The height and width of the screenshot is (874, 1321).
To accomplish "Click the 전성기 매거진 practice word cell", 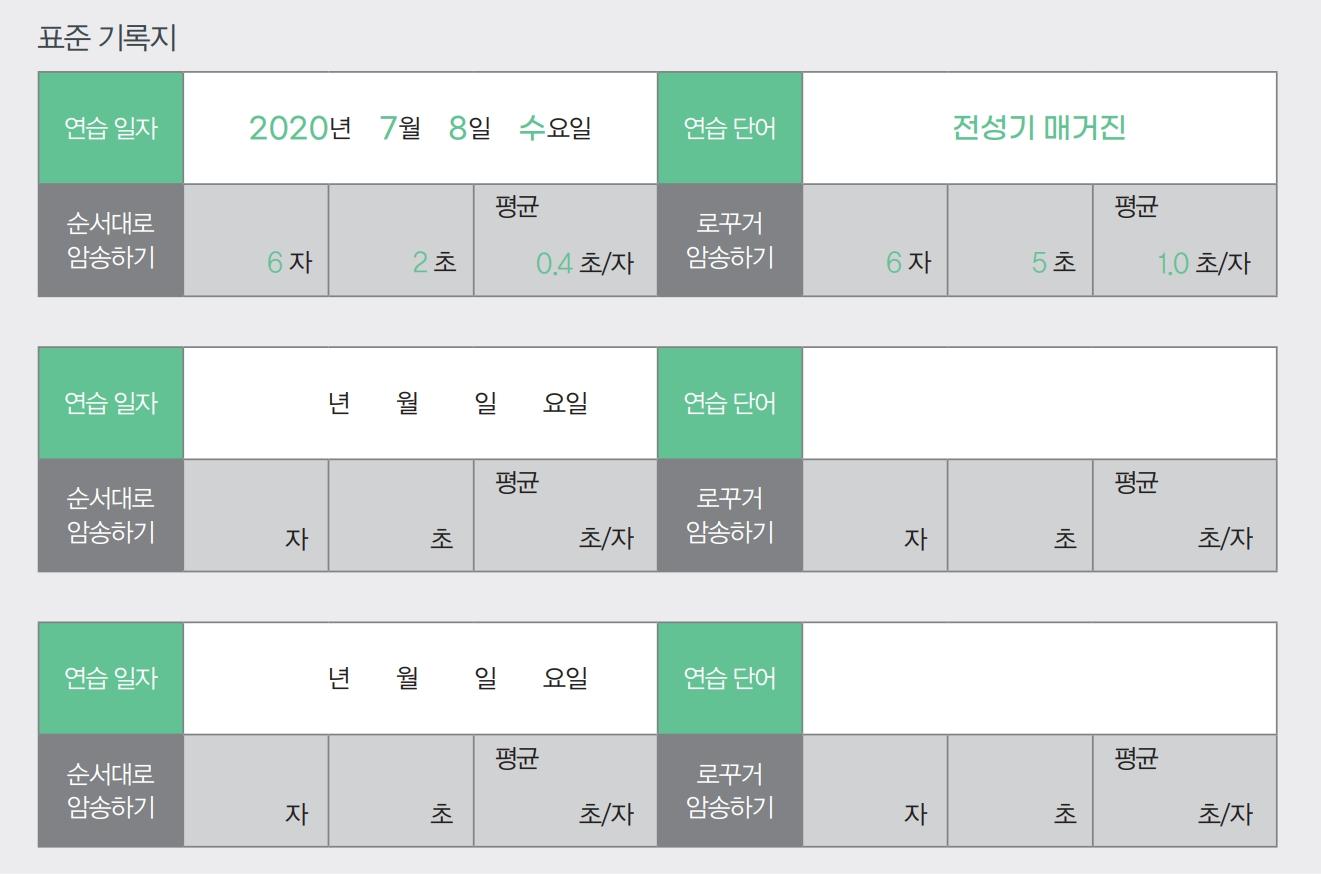I will coord(1039,128).
